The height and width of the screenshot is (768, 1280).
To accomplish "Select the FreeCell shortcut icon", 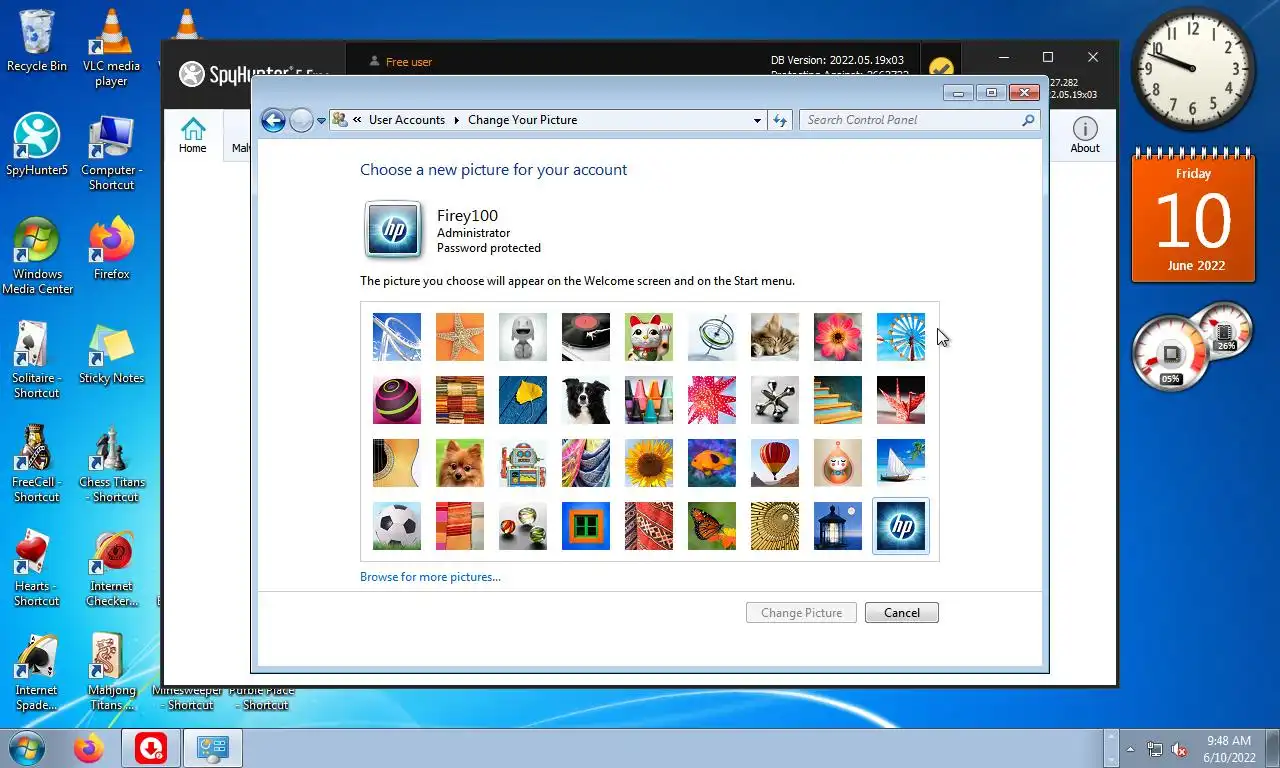I will click(37, 464).
